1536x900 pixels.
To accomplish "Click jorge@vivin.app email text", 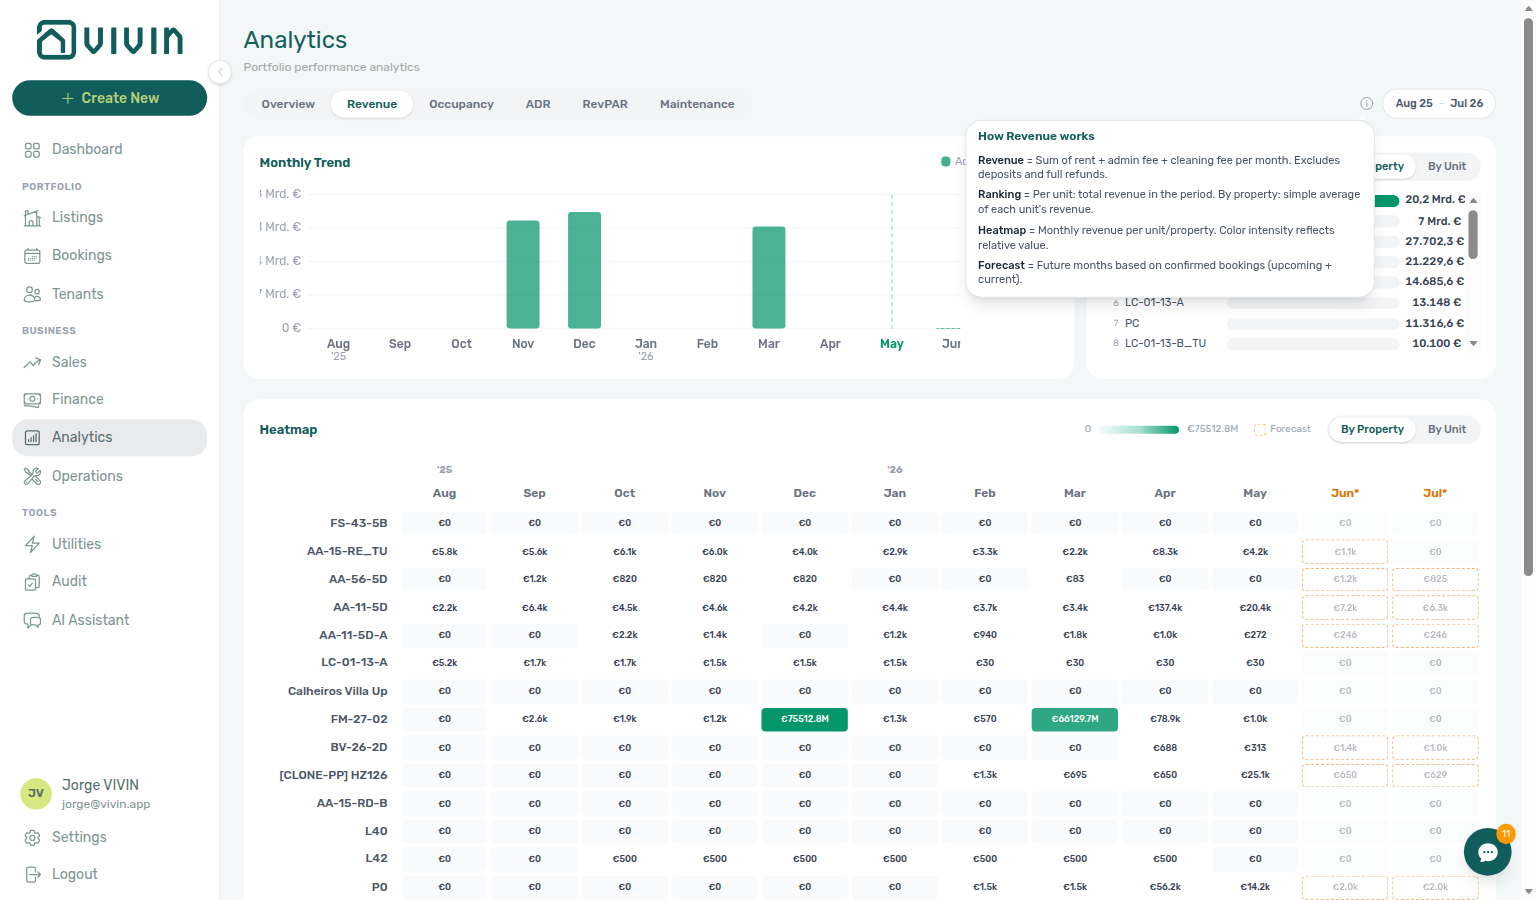I will [106, 805].
